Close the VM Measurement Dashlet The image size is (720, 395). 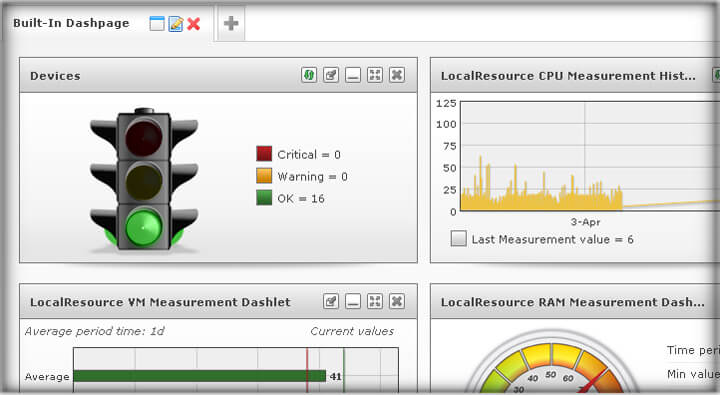click(x=397, y=301)
